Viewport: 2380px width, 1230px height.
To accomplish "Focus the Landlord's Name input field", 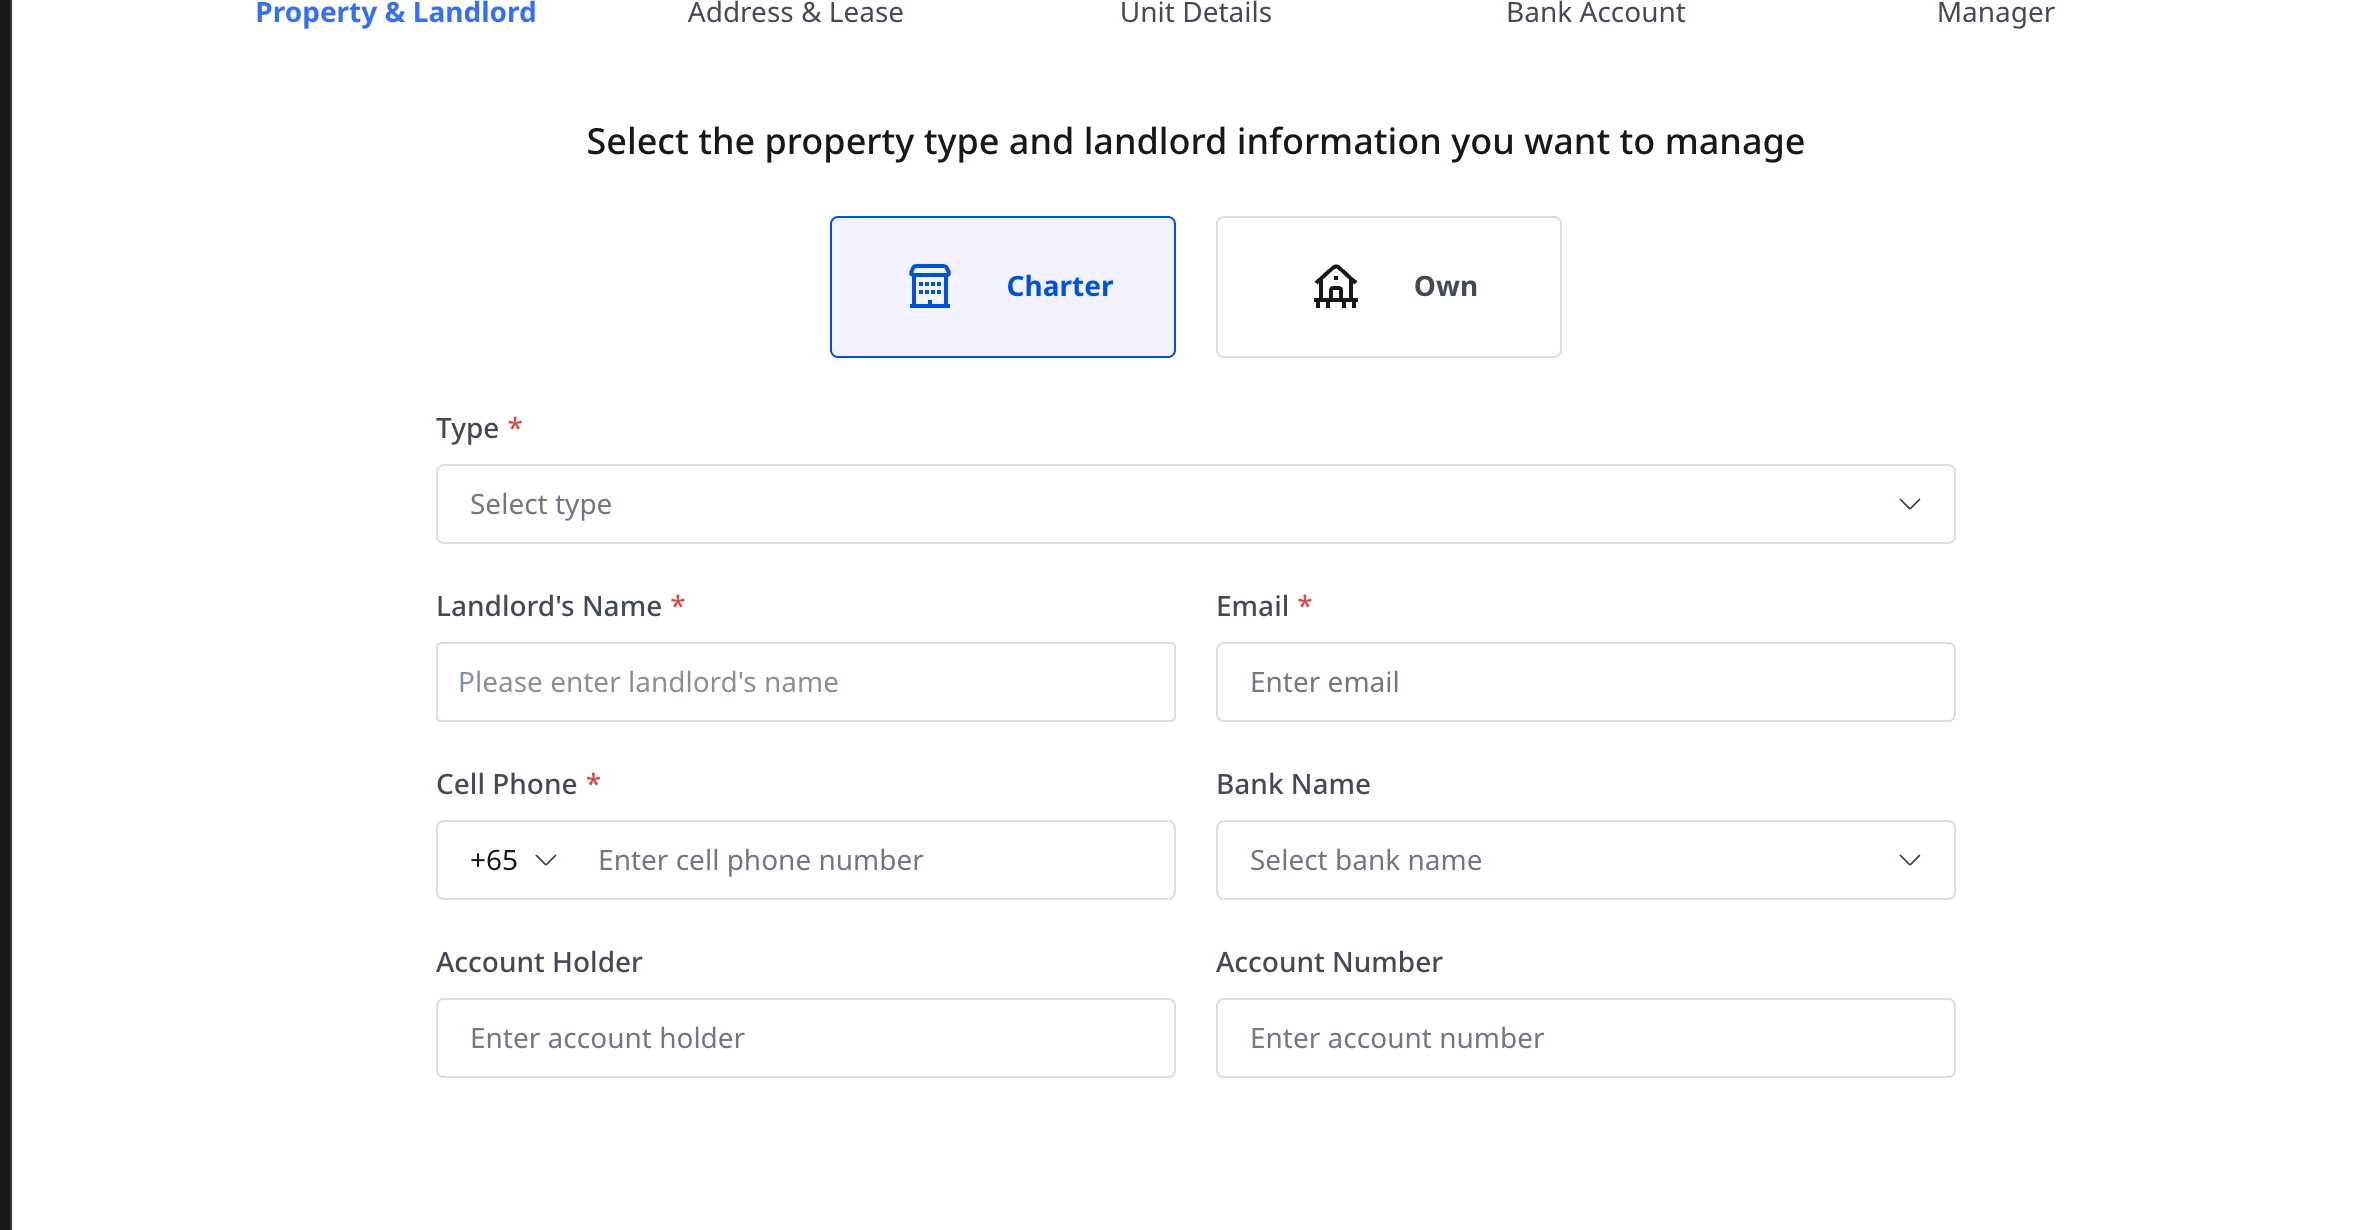I will [805, 682].
